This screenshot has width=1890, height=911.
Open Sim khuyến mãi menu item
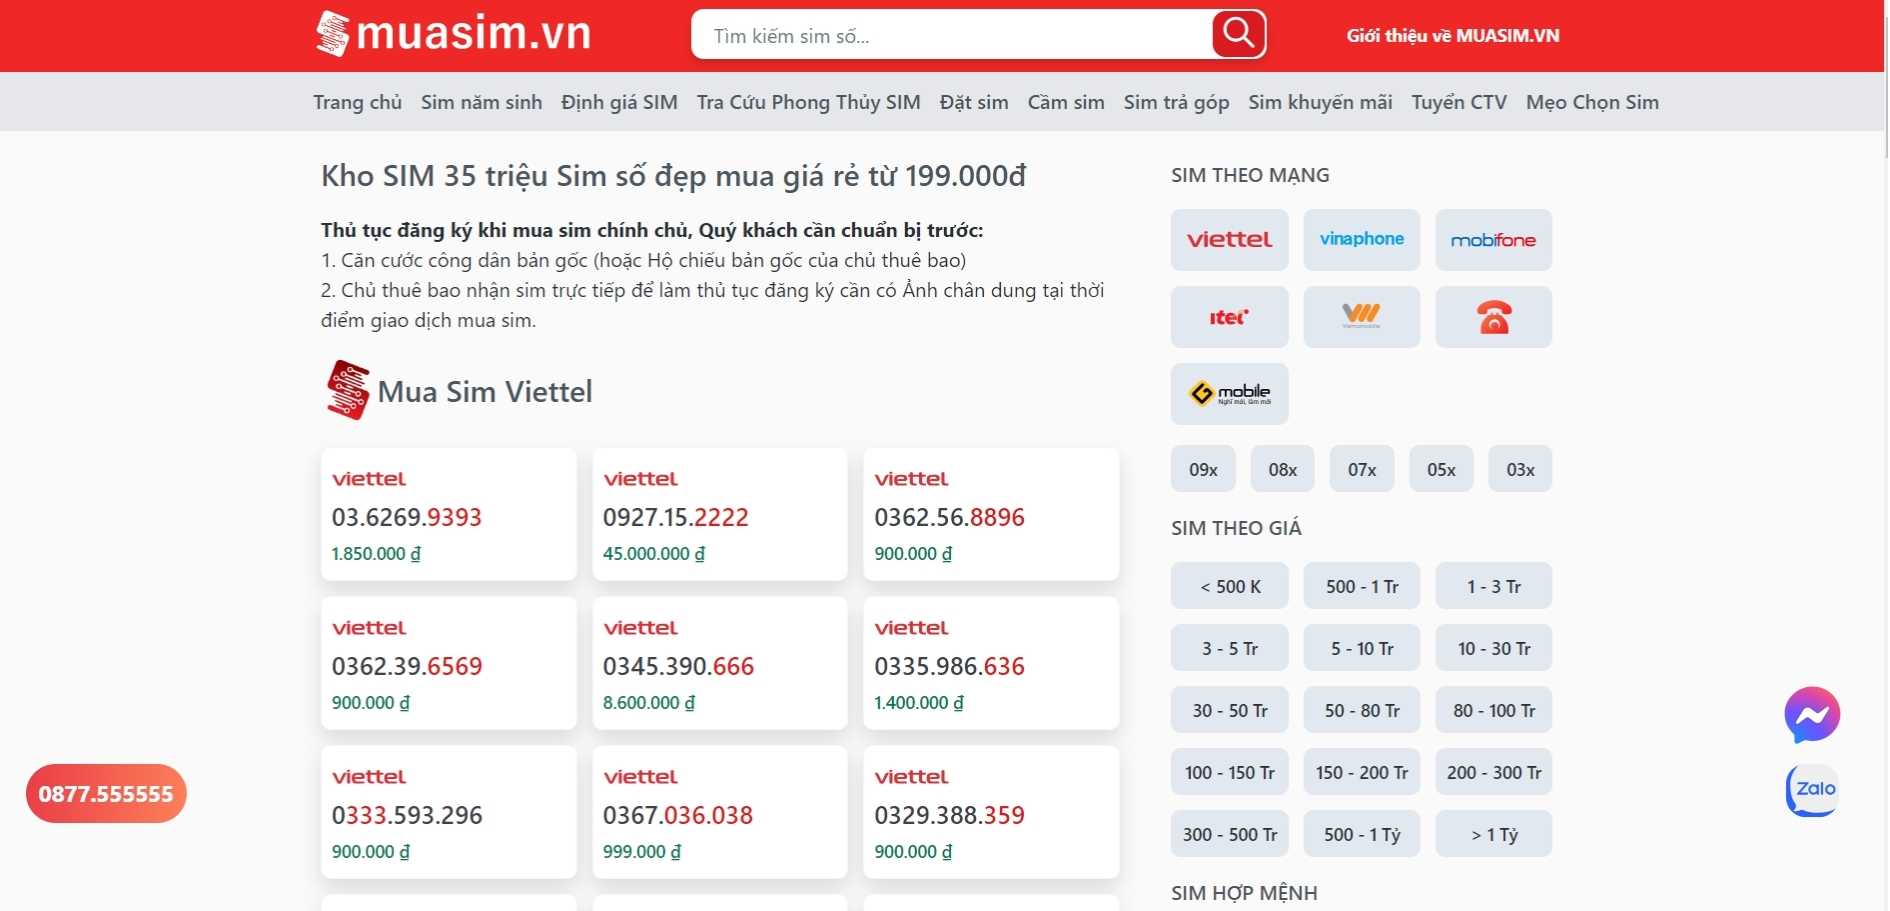click(x=1320, y=102)
